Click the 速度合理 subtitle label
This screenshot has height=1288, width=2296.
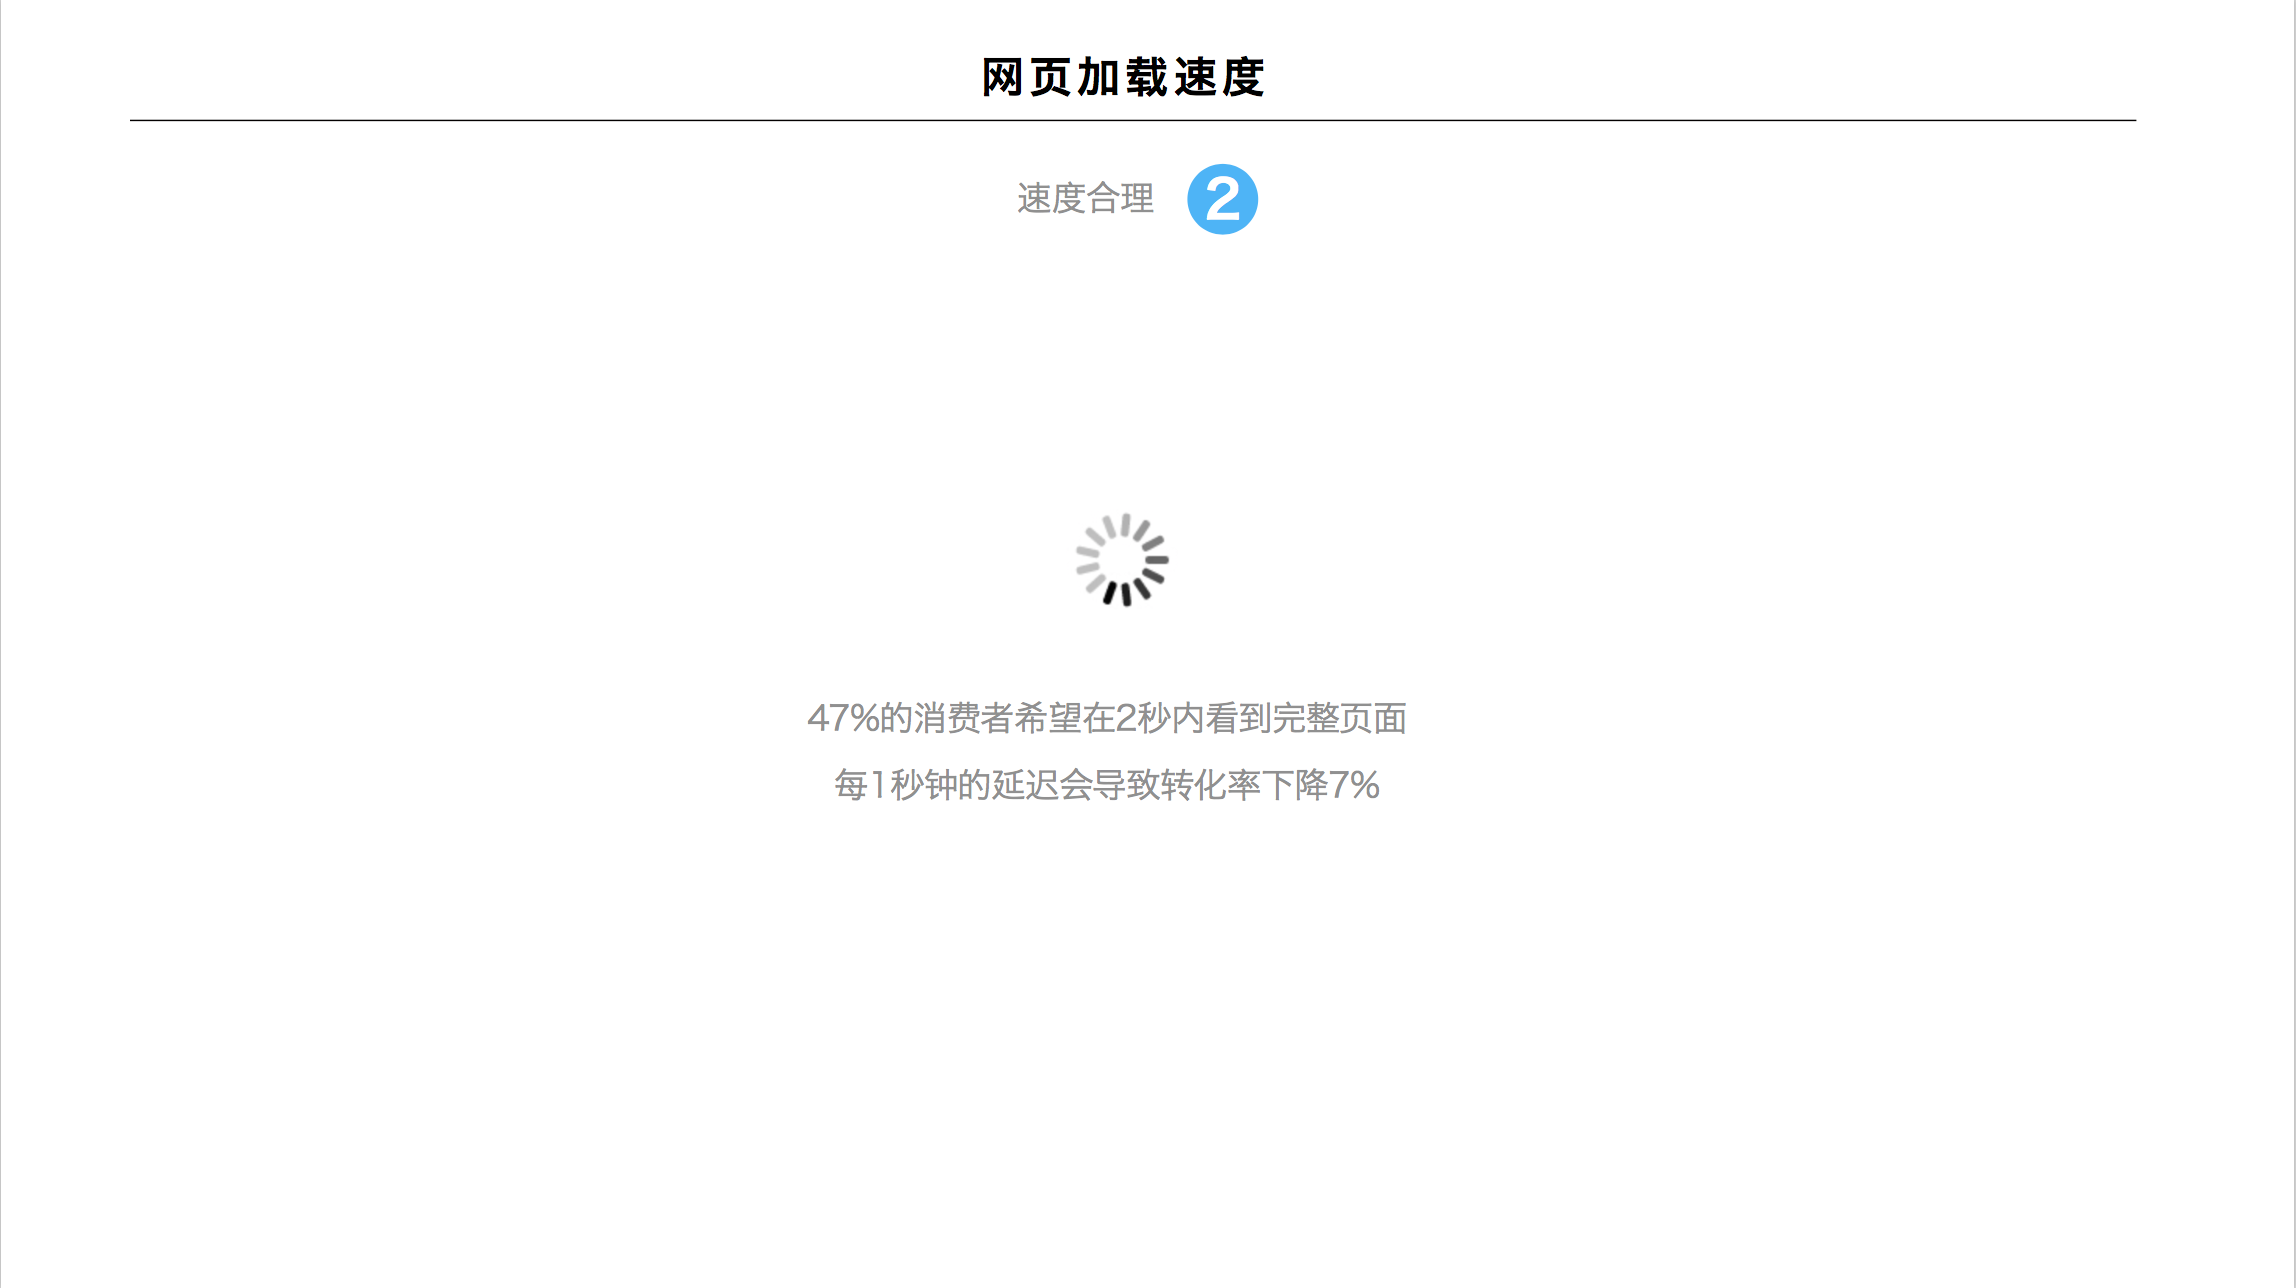pyautogui.click(x=1085, y=198)
